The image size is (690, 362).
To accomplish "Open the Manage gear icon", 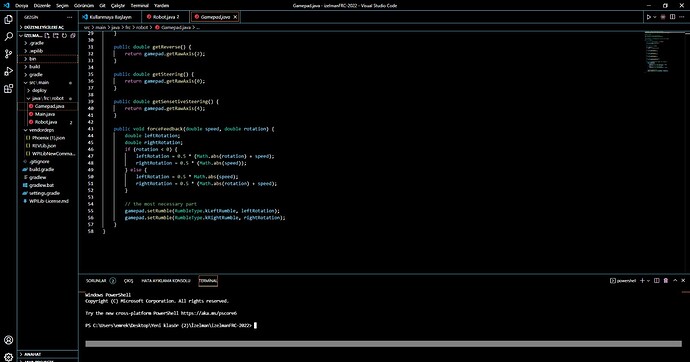I will pyautogui.click(x=8, y=357).
